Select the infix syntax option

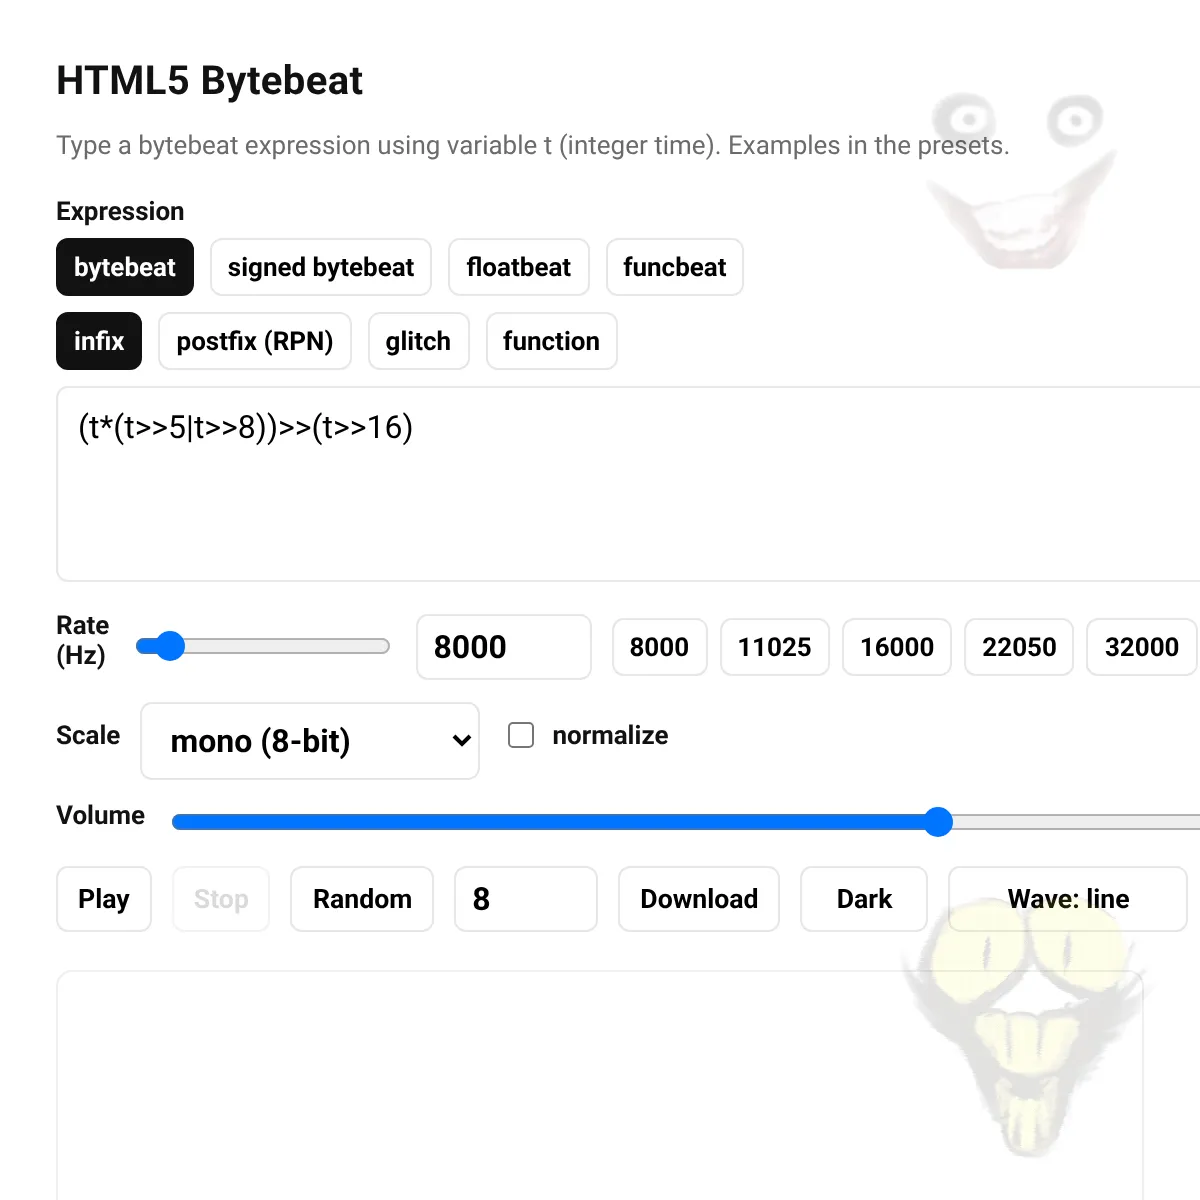pyautogui.click(x=99, y=341)
